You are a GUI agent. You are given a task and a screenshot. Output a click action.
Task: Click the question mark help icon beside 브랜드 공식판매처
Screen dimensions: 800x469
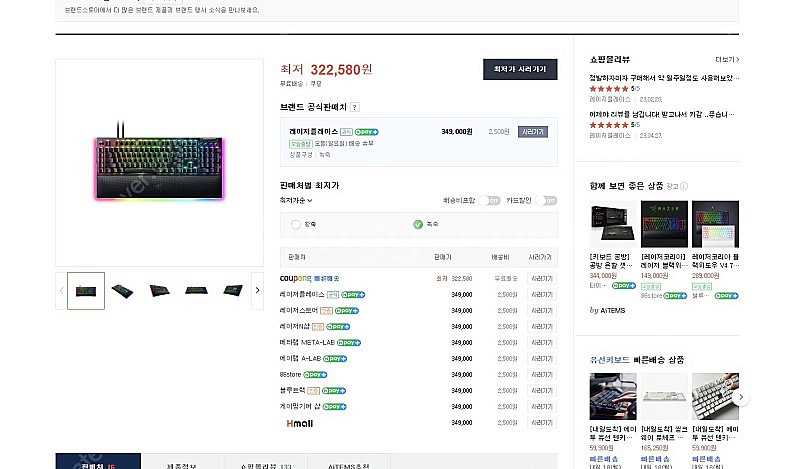(355, 107)
